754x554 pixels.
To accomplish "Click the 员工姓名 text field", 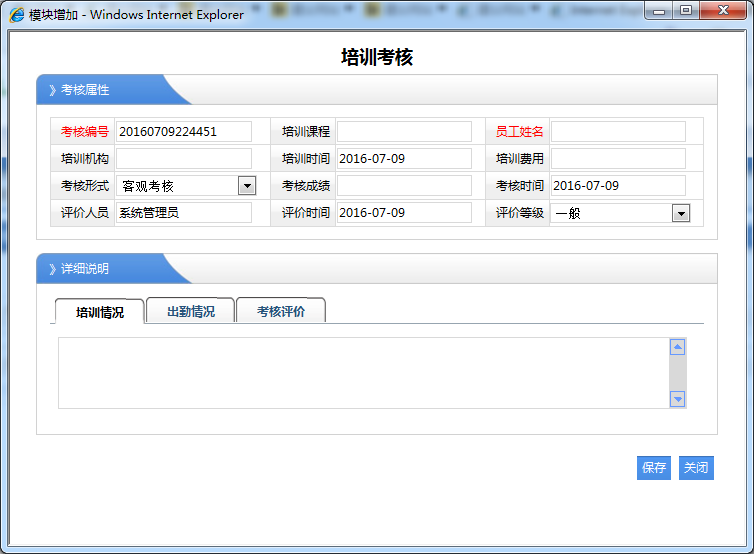I will [x=618, y=132].
